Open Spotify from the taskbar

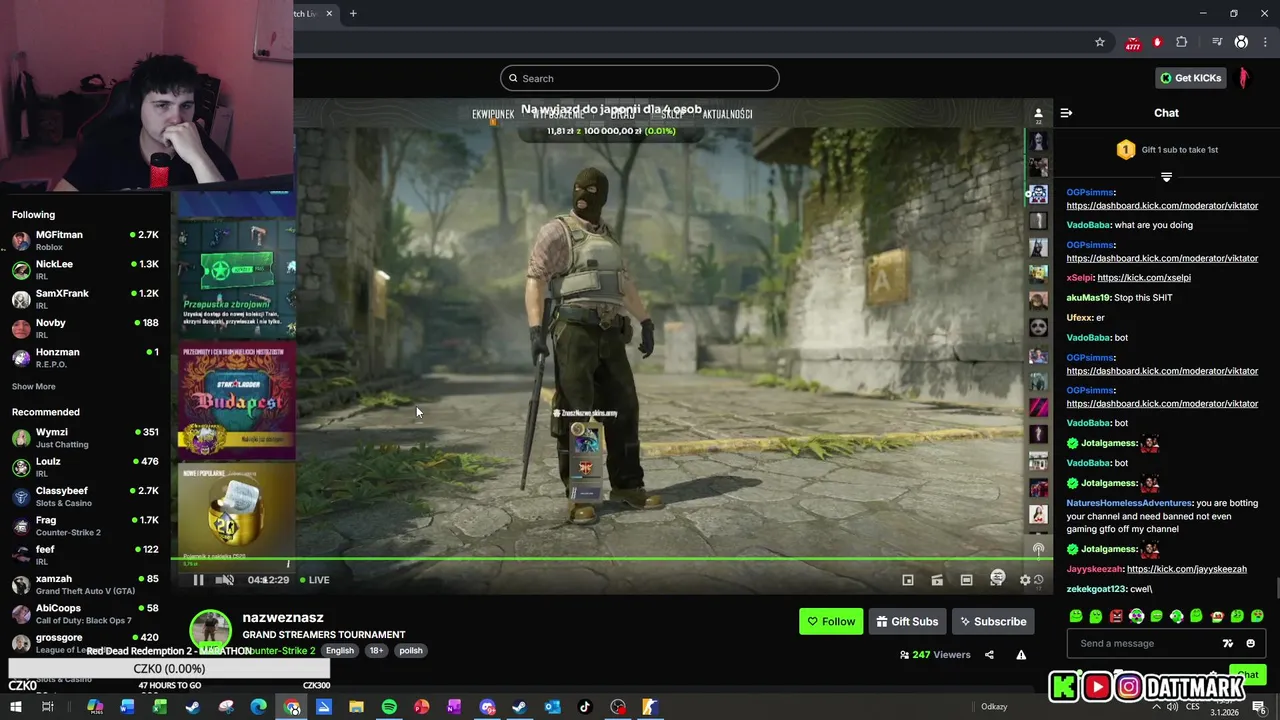point(389,707)
